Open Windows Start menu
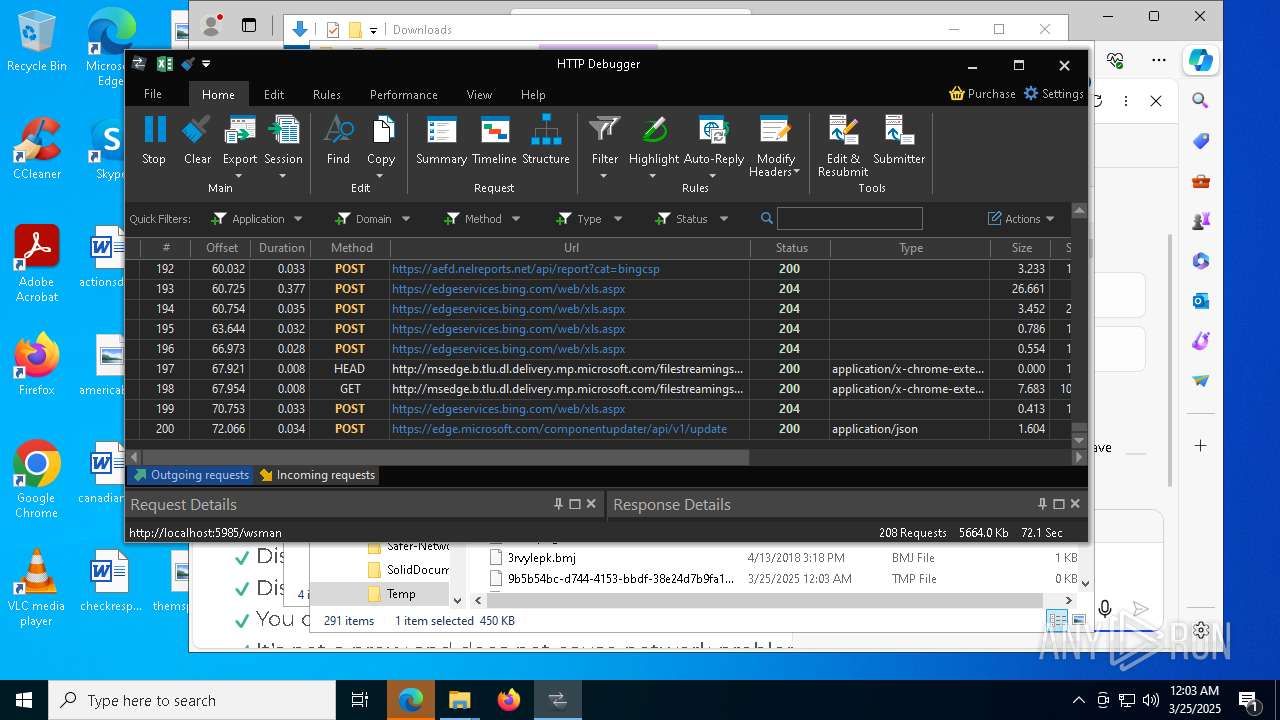The height and width of the screenshot is (720, 1280). (24, 700)
